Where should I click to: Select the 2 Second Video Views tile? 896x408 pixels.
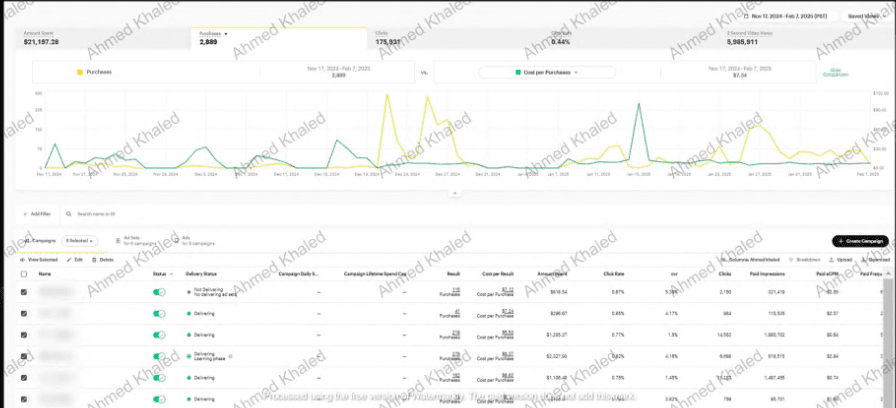[805, 38]
